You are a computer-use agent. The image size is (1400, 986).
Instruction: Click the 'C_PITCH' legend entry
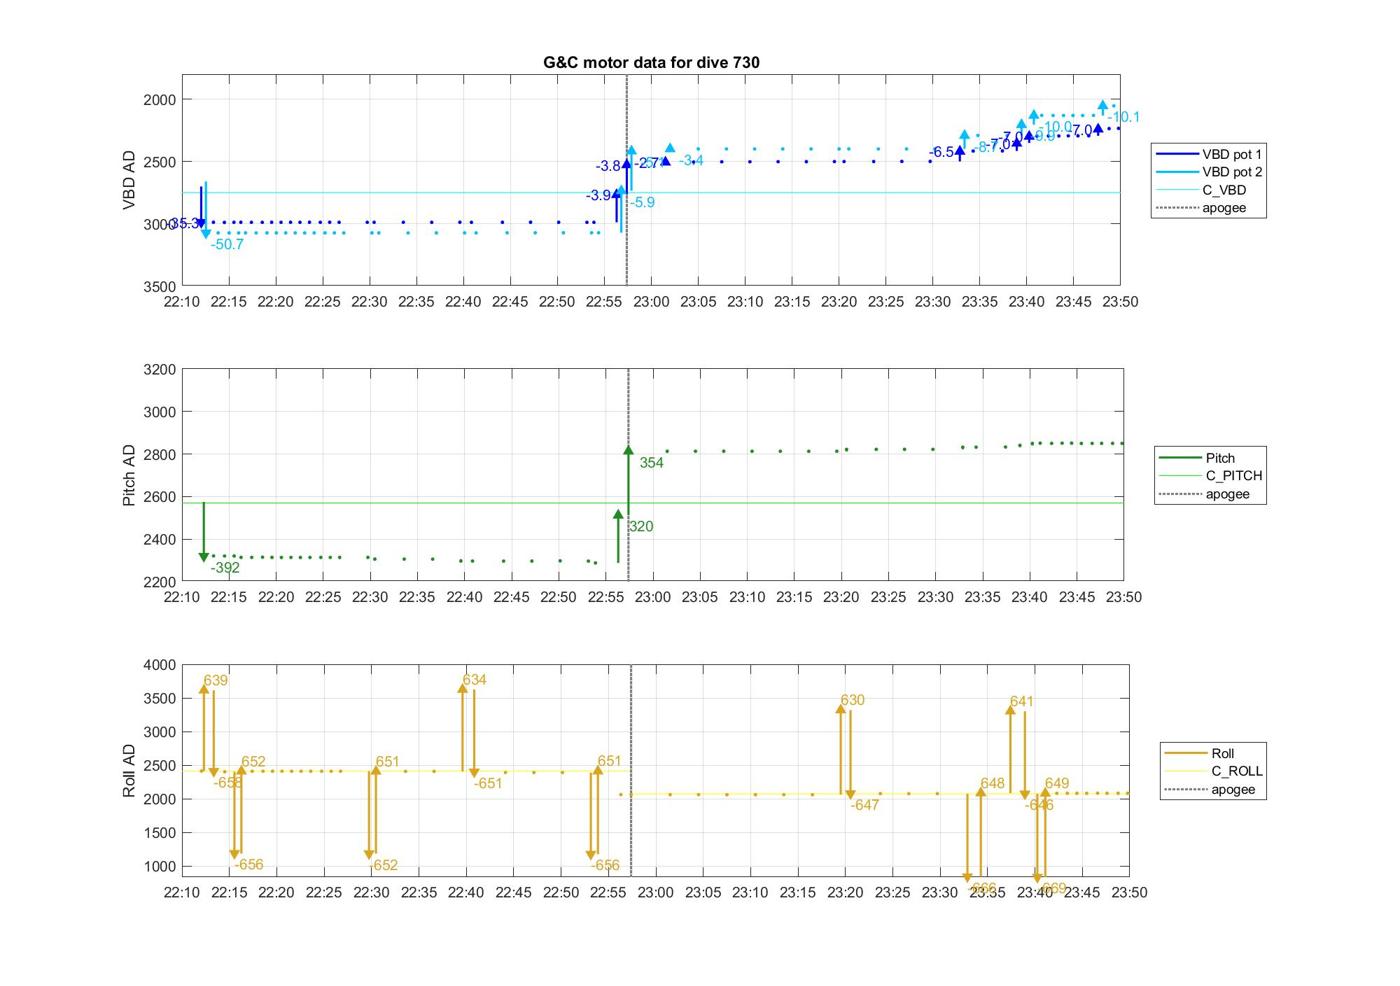pos(1210,476)
